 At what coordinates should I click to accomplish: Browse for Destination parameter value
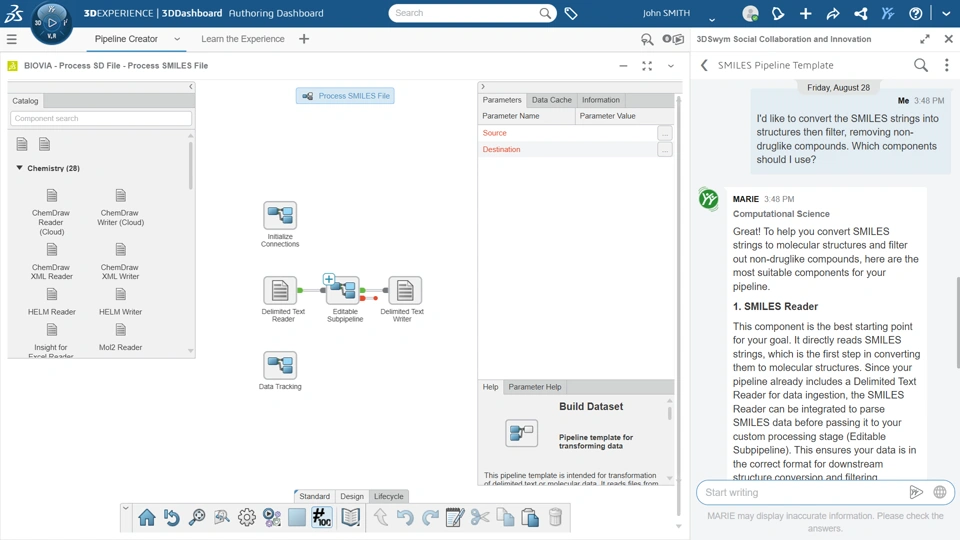coord(664,149)
